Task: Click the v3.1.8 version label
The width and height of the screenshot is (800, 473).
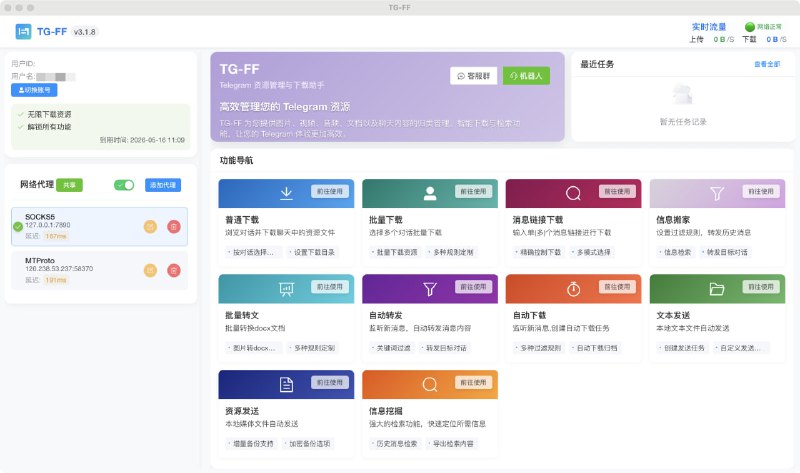Action: coord(85,32)
